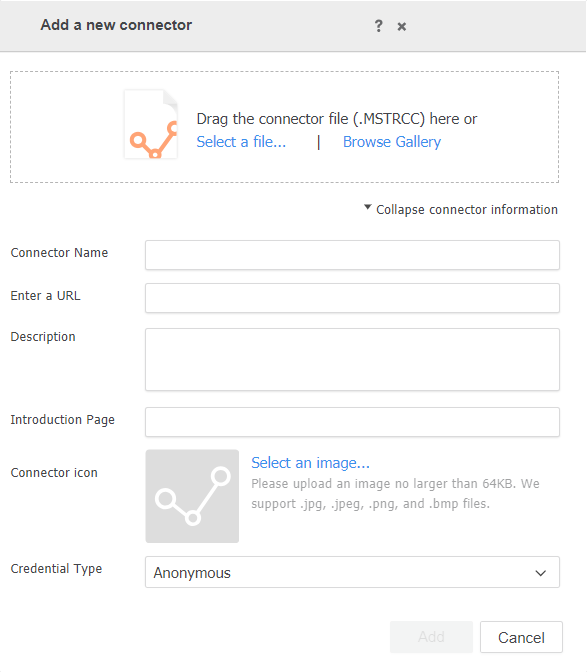Select the Anonymous credential type box
Viewport: 587px width, 672px height.
coord(352,572)
